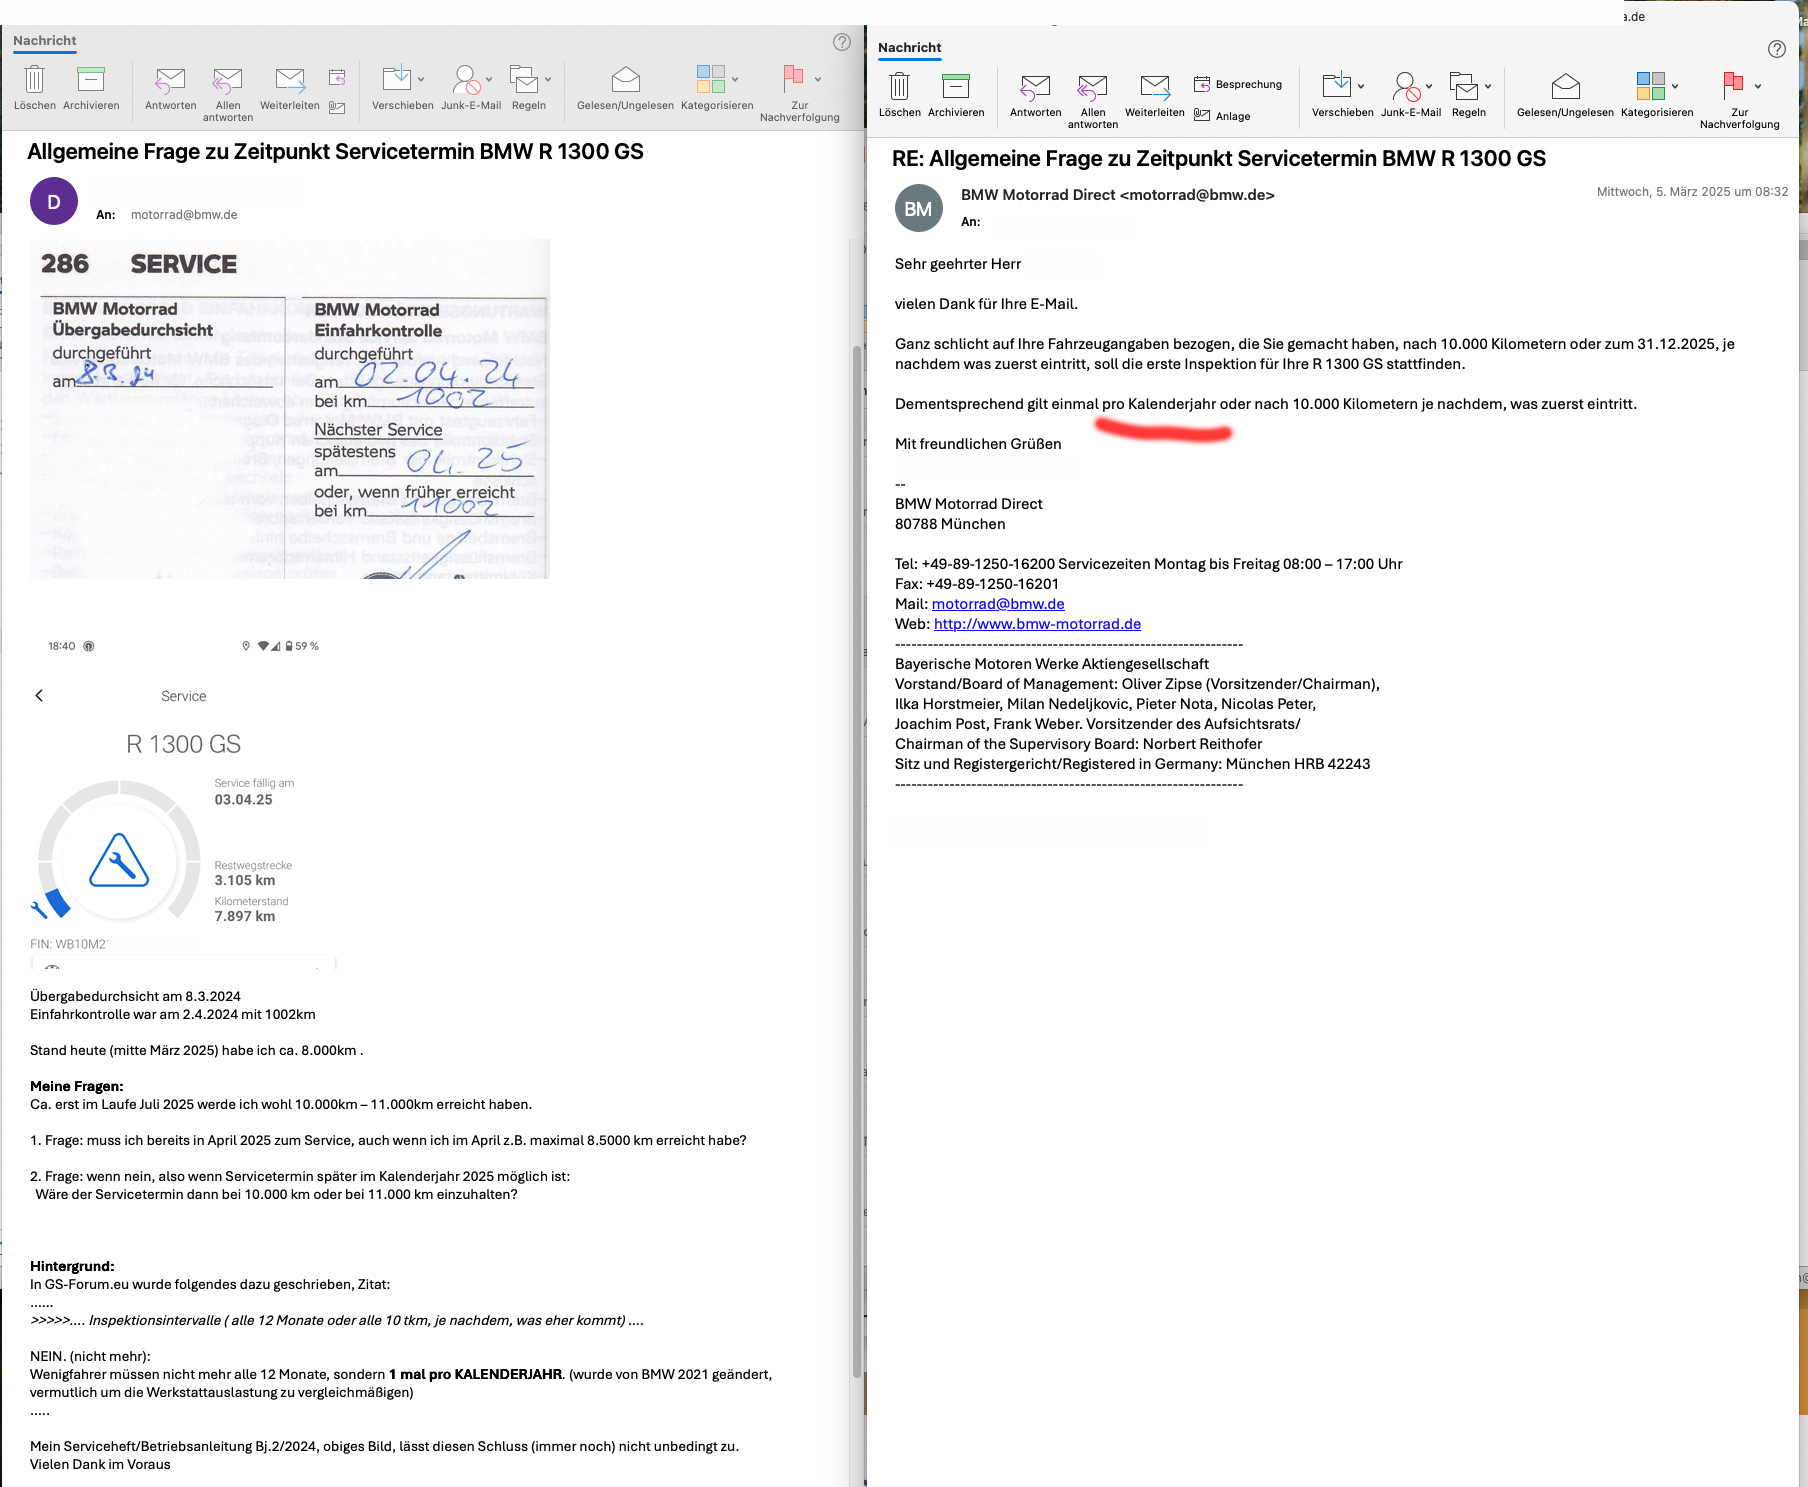
Task: Select the Nachricht tab in right window
Action: (x=909, y=48)
